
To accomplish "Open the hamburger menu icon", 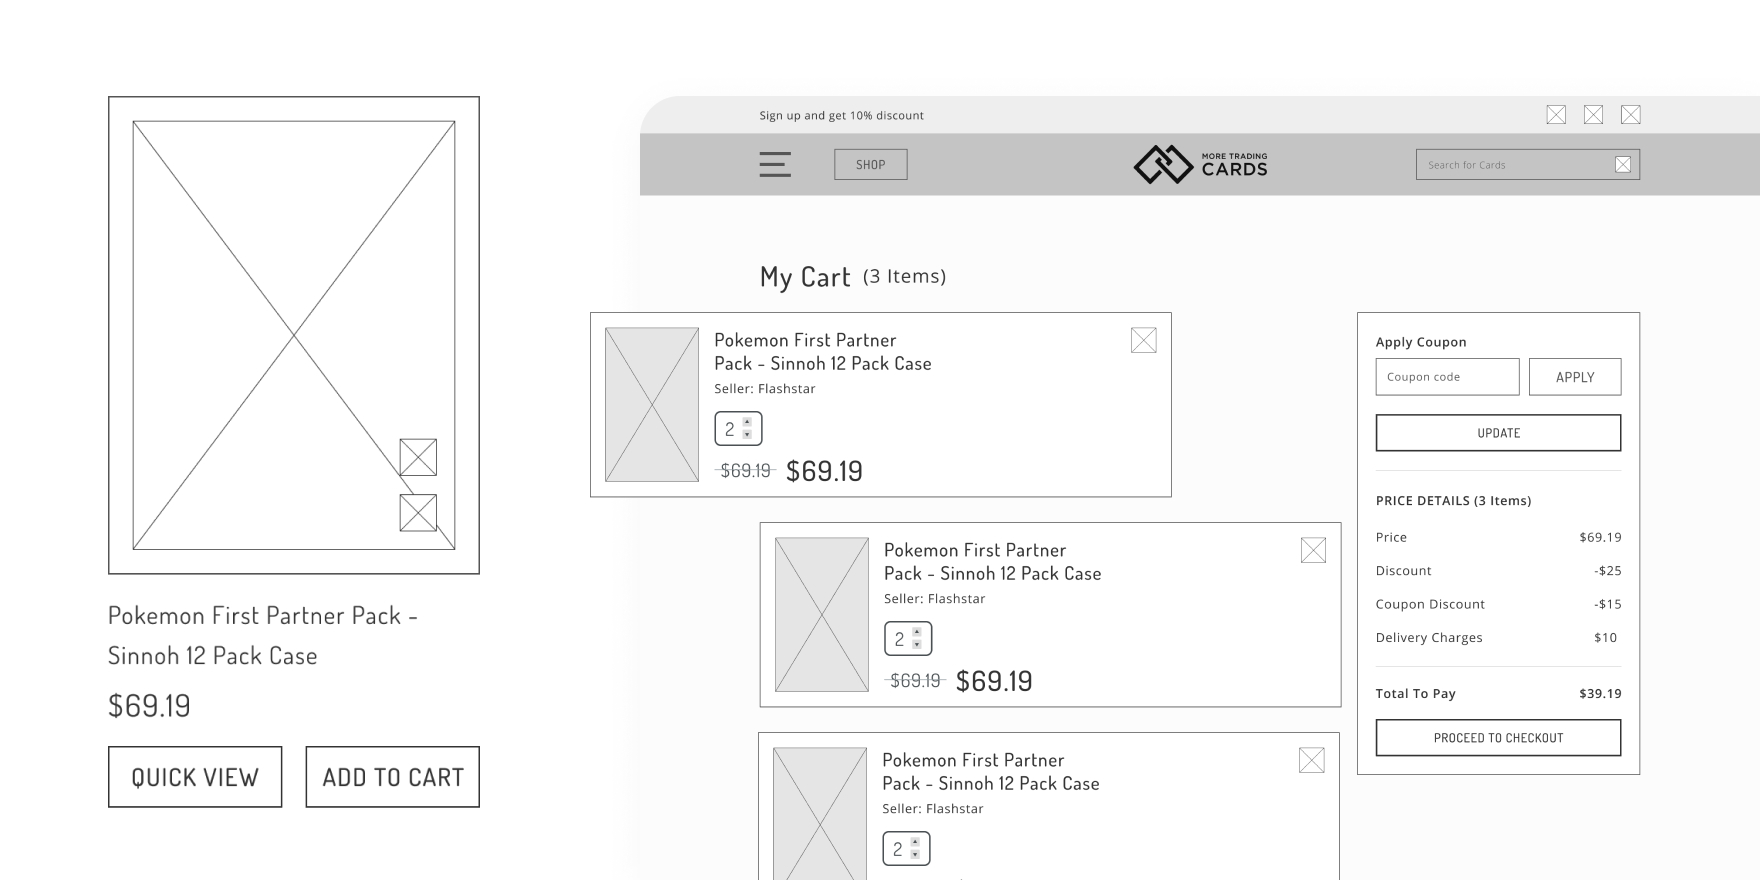I will 774,165.
